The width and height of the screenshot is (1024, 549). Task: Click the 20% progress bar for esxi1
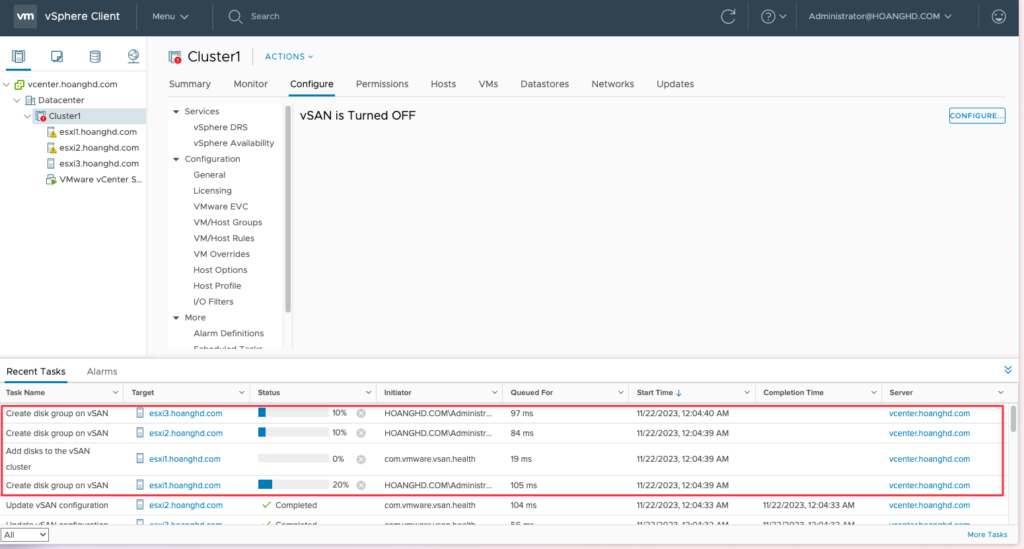tap(293, 485)
